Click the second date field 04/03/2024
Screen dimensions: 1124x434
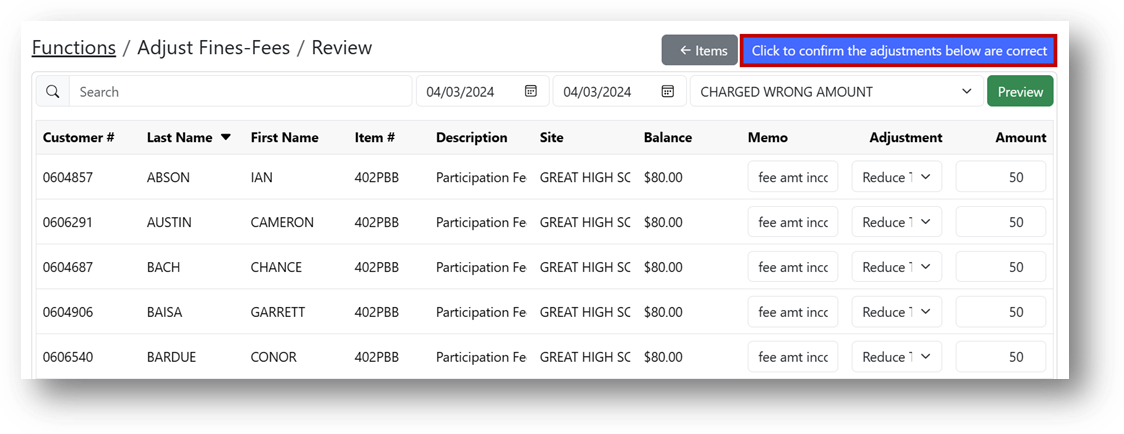pyautogui.click(x=619, y=91)
